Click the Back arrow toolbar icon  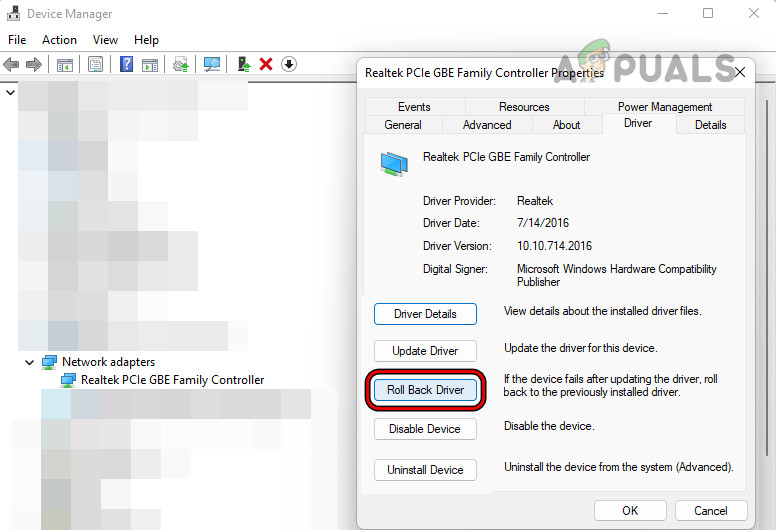[x=11, y=64]
